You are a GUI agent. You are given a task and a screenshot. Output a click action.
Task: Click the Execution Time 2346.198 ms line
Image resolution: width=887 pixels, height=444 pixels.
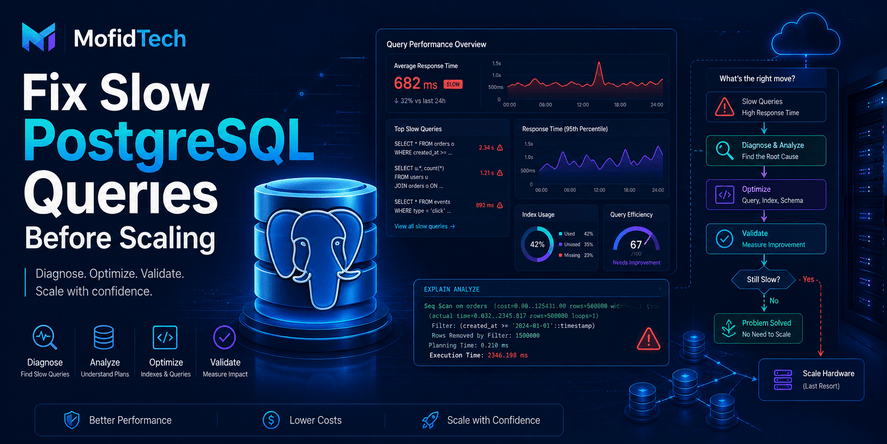point(479,355)
